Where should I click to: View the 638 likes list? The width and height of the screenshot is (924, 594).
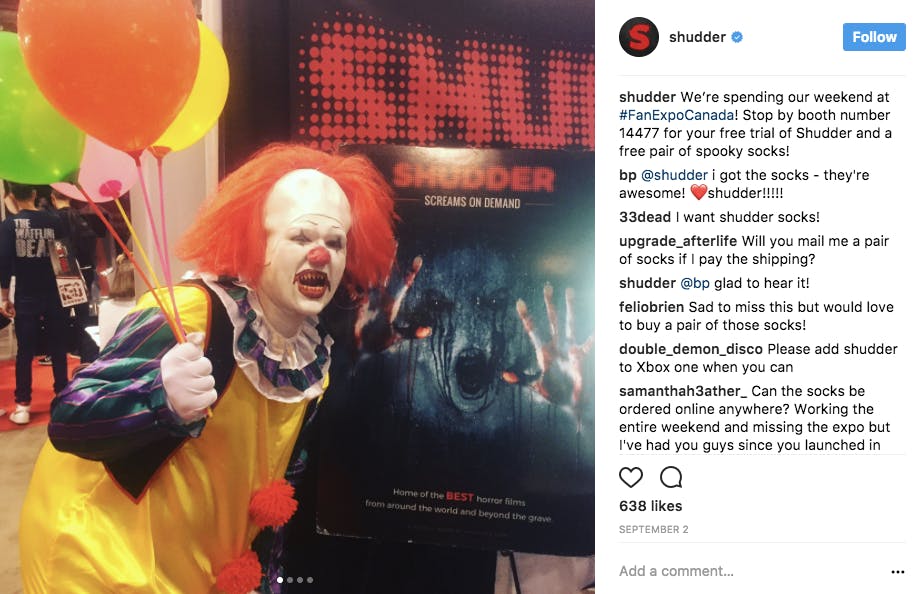[651, 506]
